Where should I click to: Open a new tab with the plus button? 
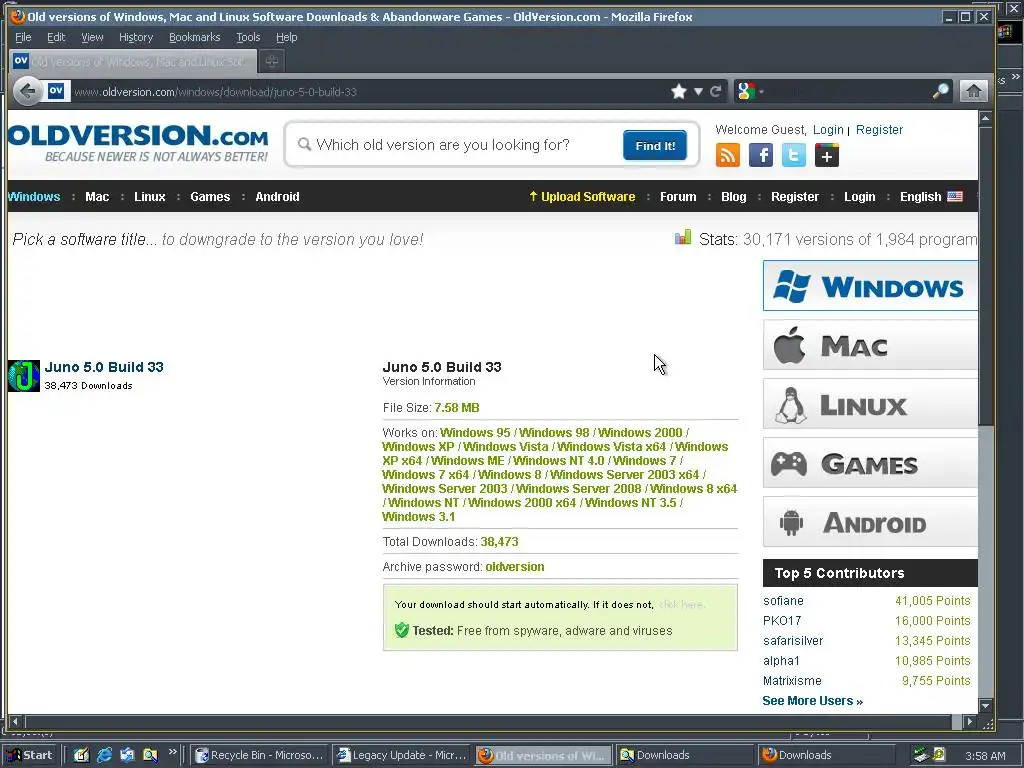[x=272, y=61]
